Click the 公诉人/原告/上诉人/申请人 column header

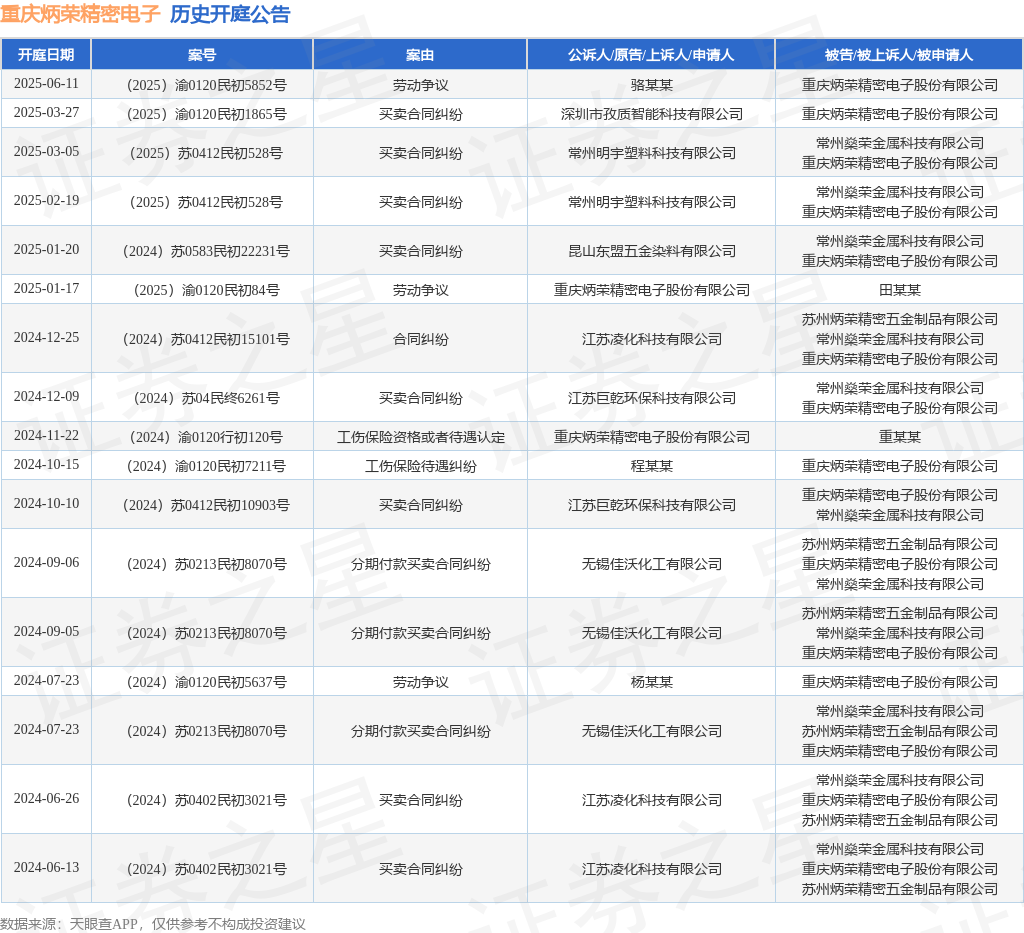(651, 55)
